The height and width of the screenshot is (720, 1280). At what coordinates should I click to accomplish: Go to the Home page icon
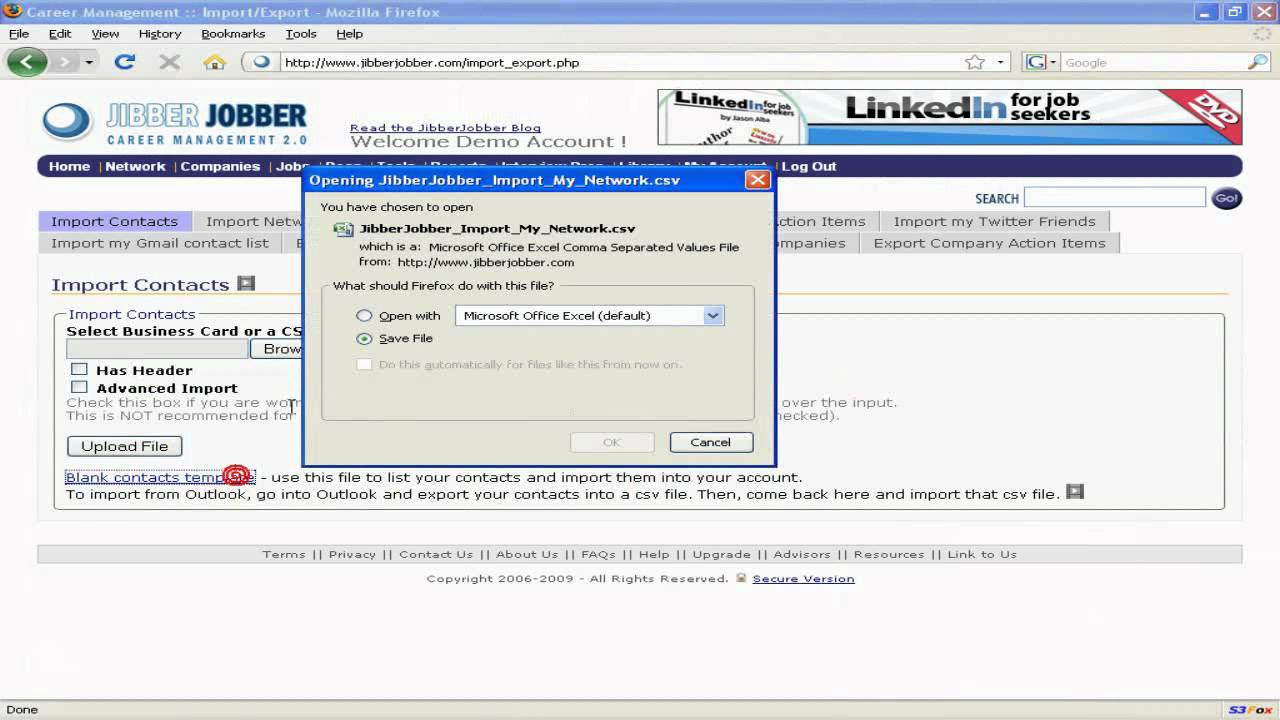click(214, 62)
